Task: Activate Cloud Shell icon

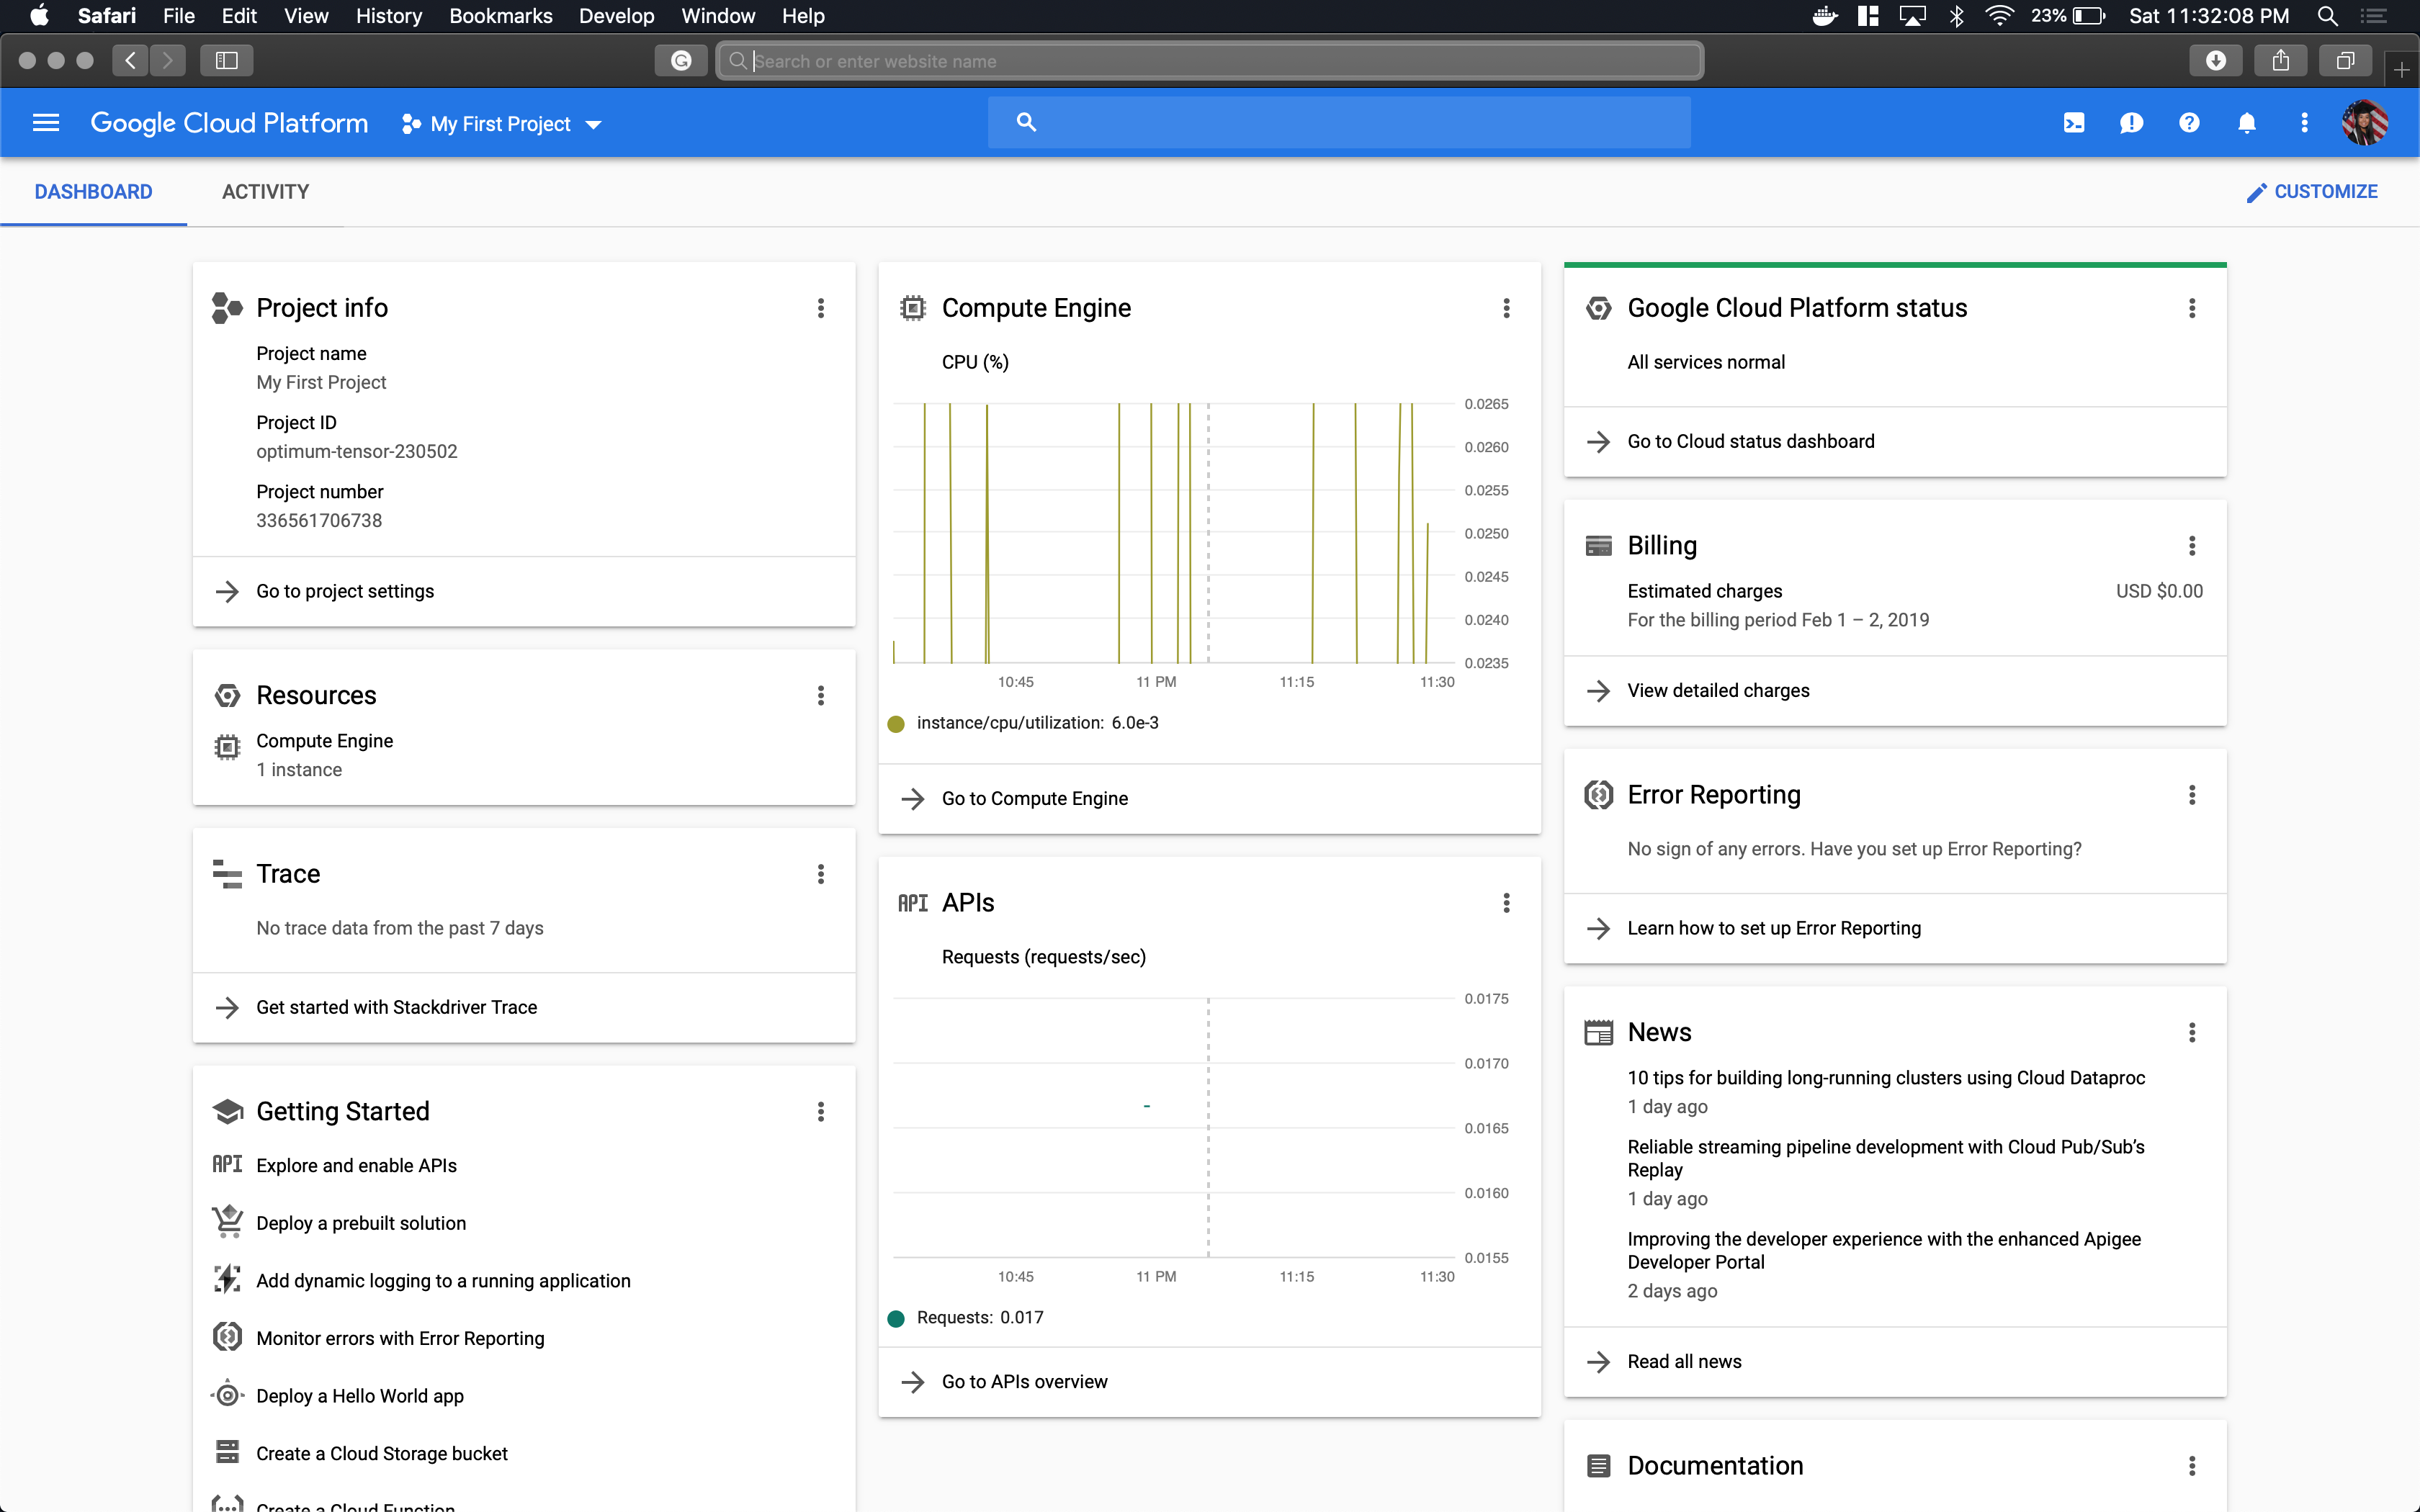Action: pos(2073,123)
